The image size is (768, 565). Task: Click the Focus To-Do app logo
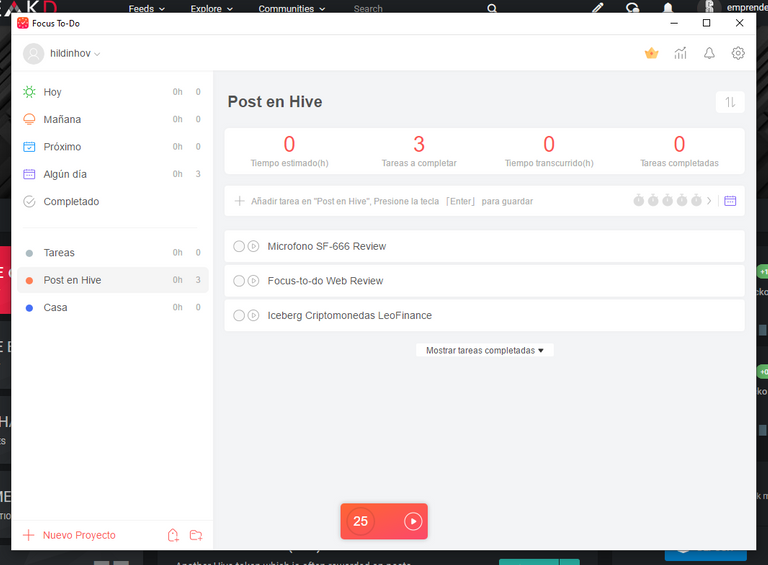(23, 23)
